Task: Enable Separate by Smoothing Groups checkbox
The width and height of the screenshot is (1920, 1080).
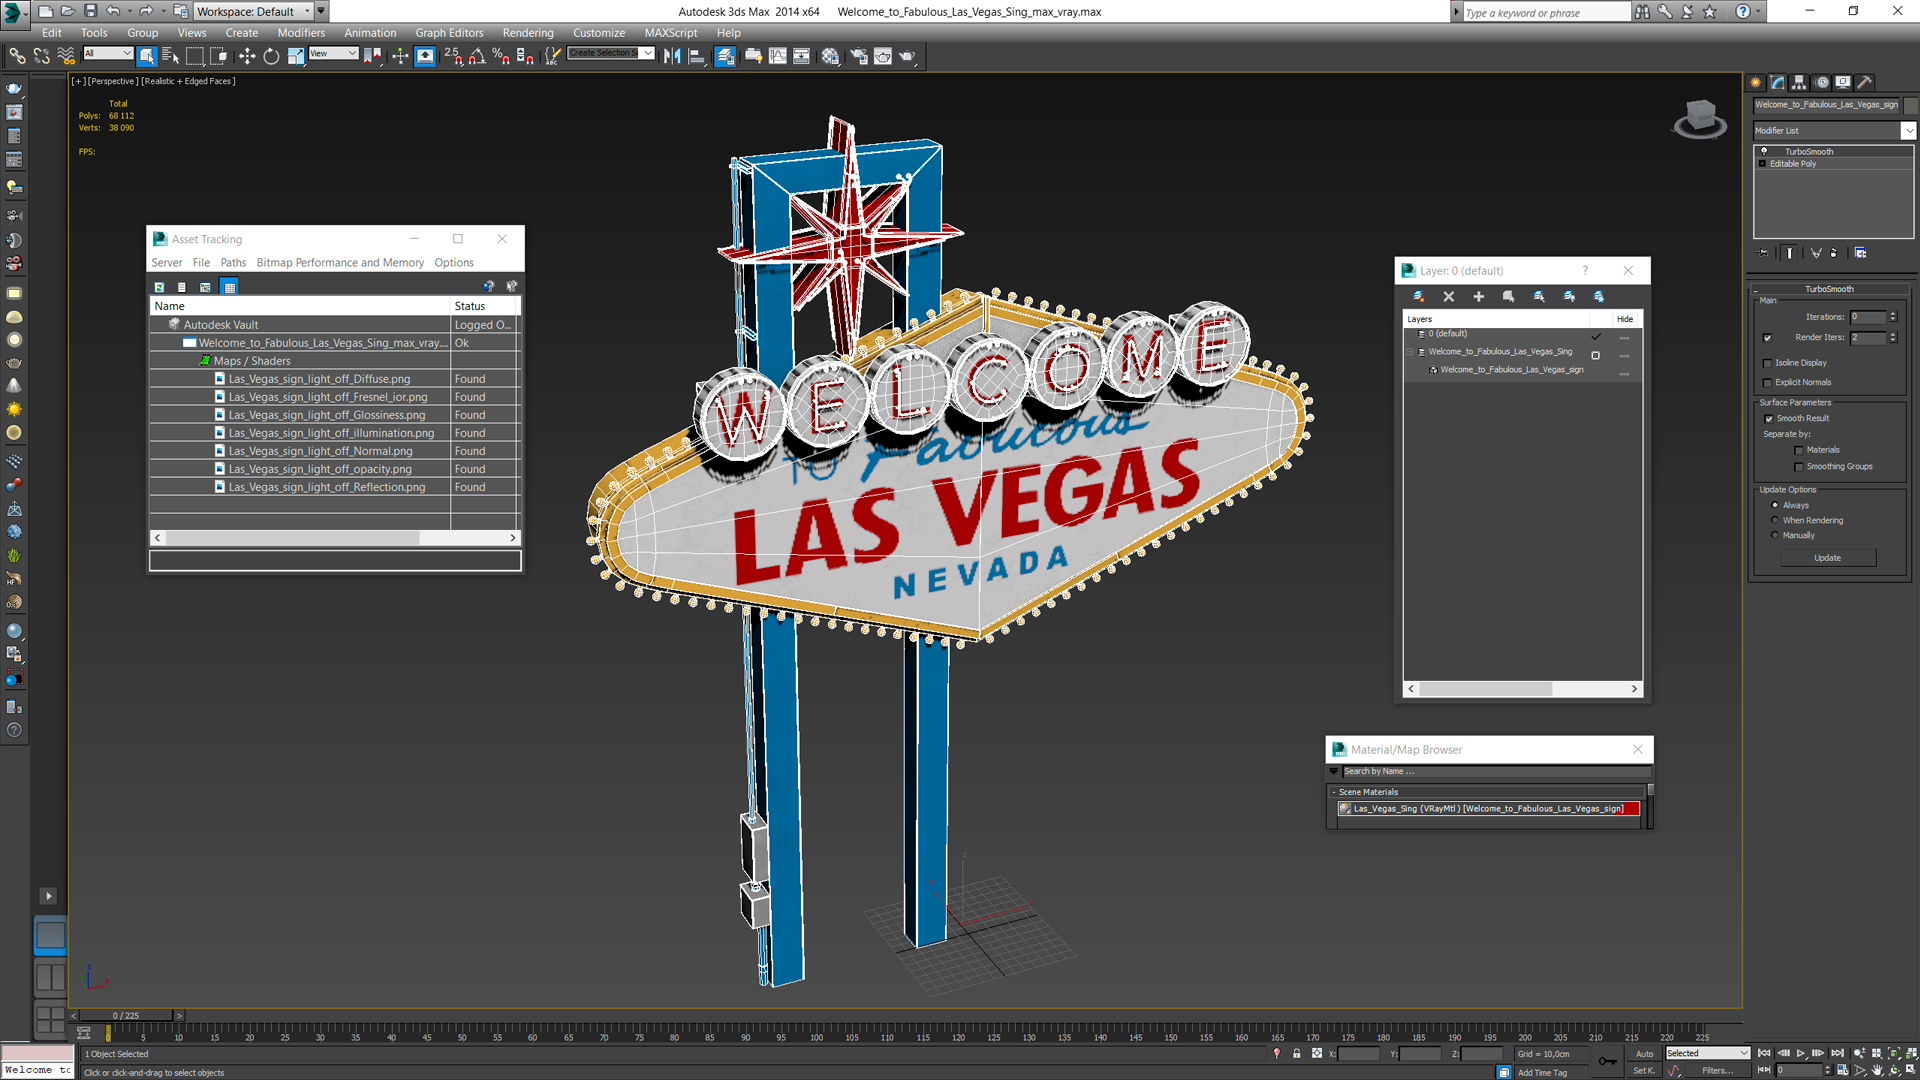Action: click(x=1799, y=467)
